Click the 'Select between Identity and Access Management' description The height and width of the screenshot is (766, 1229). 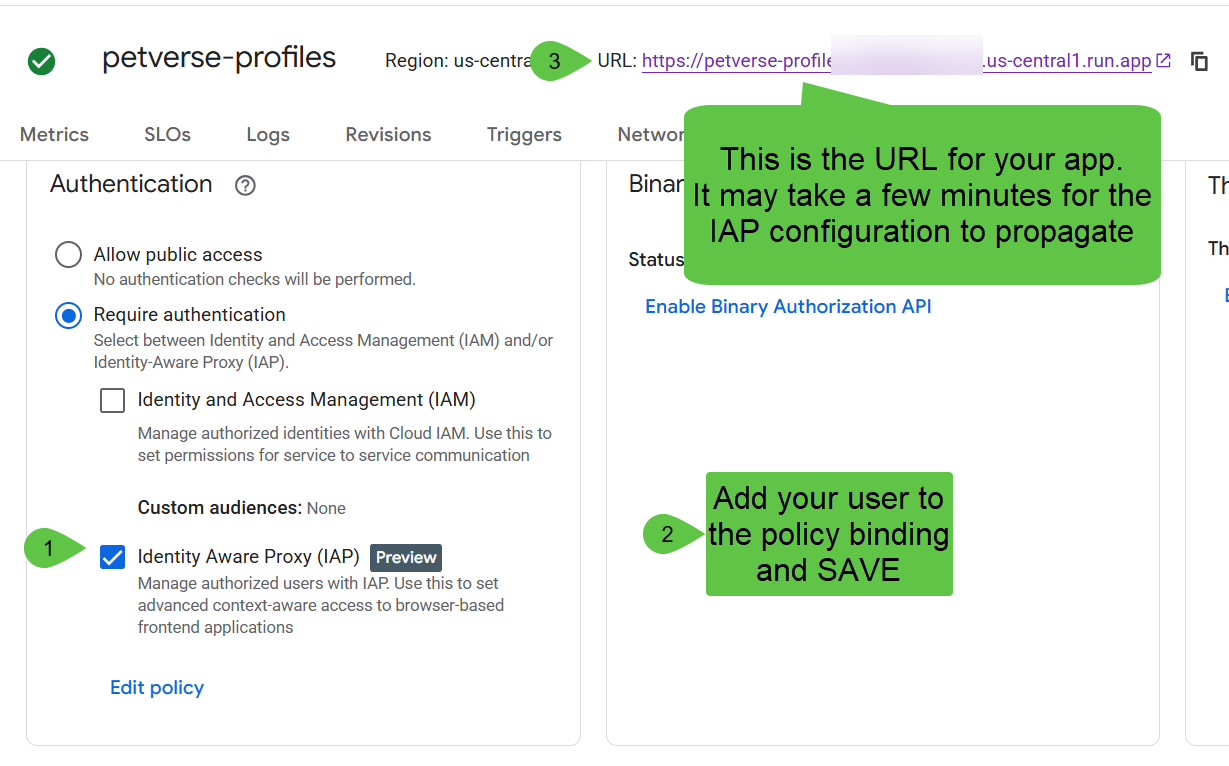pyautogui.click(x=323, y=351)
